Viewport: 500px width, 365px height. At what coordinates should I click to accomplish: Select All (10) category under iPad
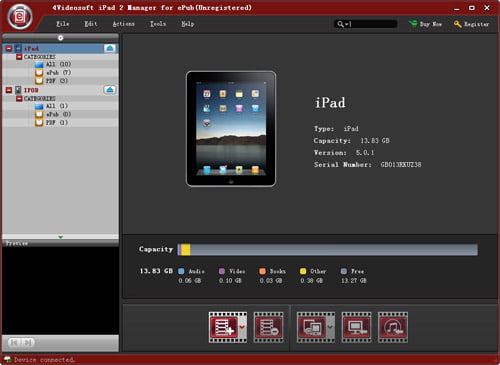pos(58,64)
